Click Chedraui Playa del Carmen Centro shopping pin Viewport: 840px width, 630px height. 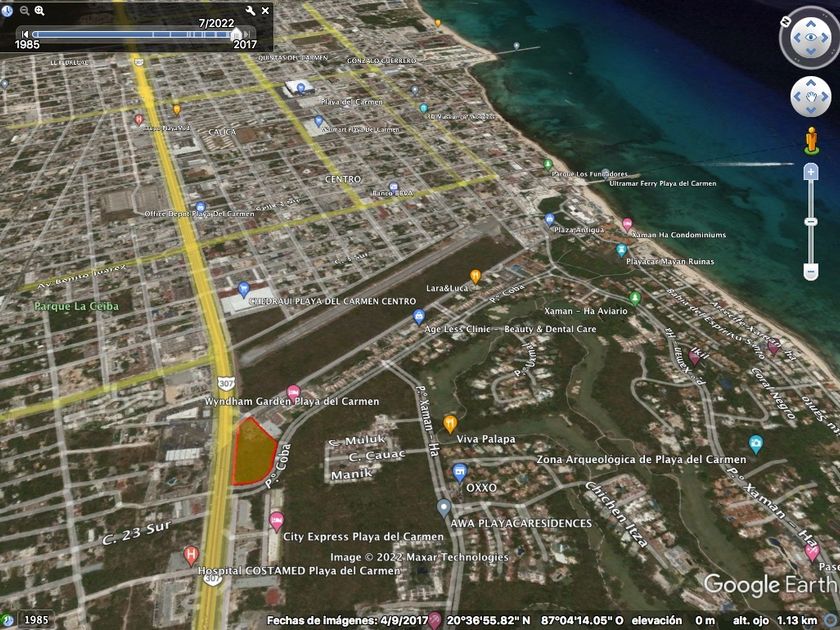(244, 289)
